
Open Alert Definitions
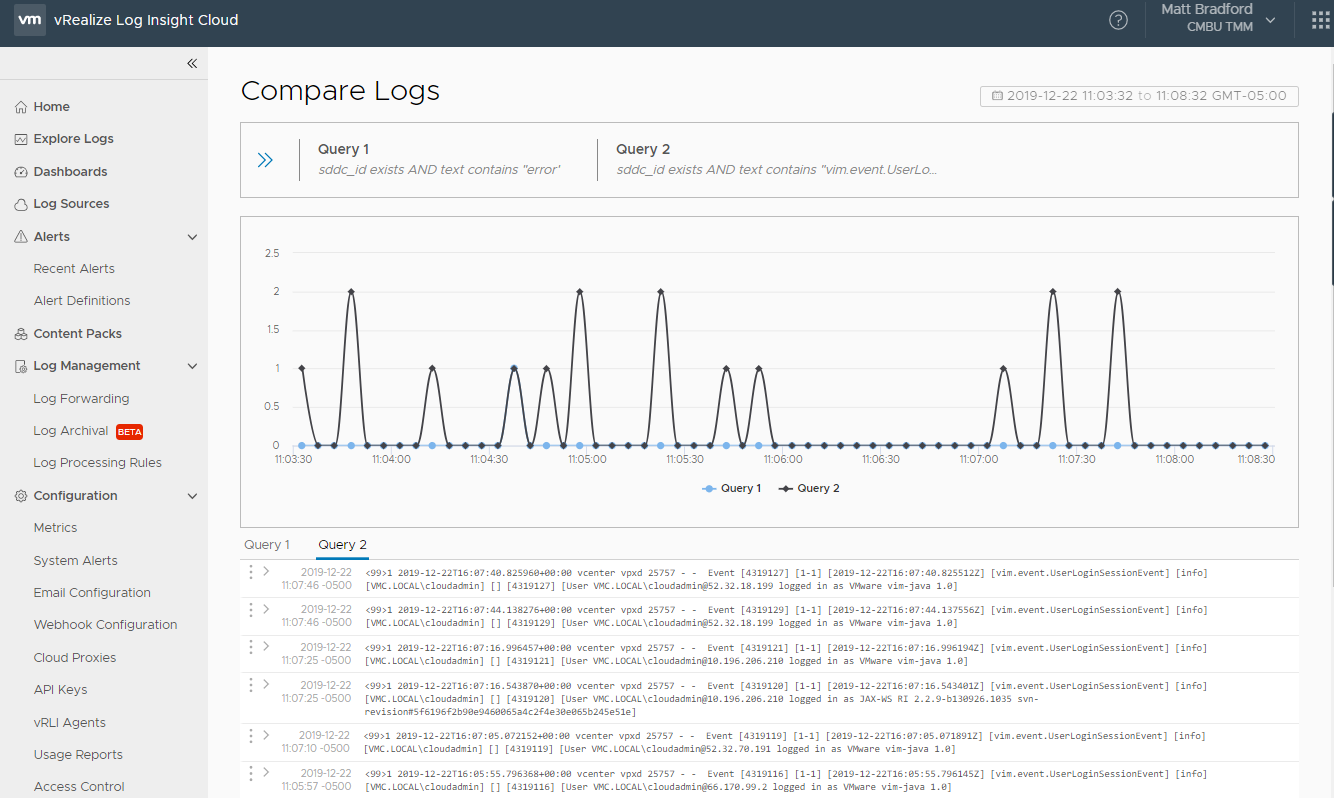[x=82, y=301]
